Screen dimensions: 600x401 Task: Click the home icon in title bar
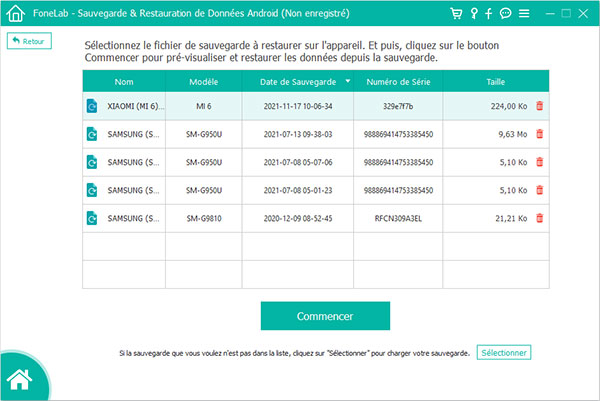coord(14,14)
